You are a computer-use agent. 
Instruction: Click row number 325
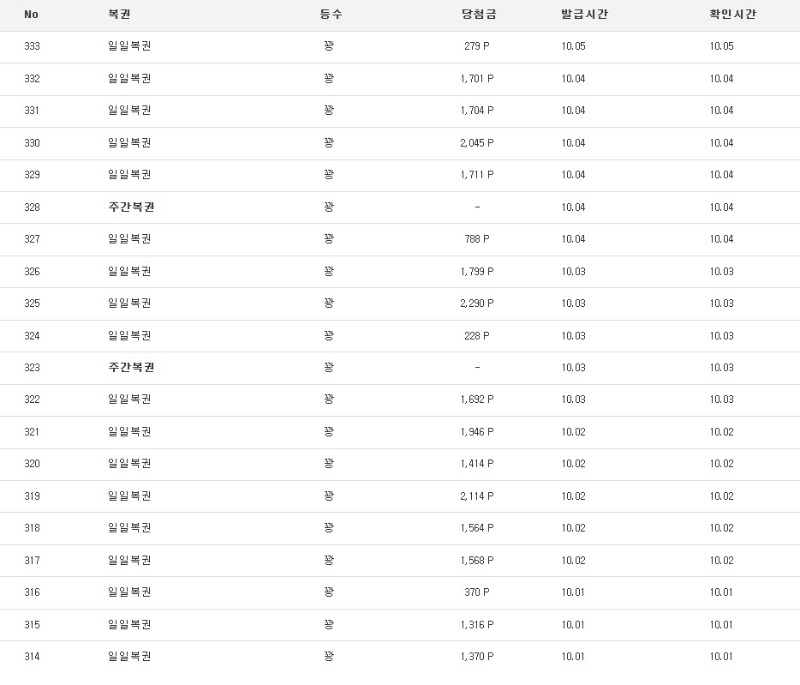pyautogui.click(x=32, y=303)
